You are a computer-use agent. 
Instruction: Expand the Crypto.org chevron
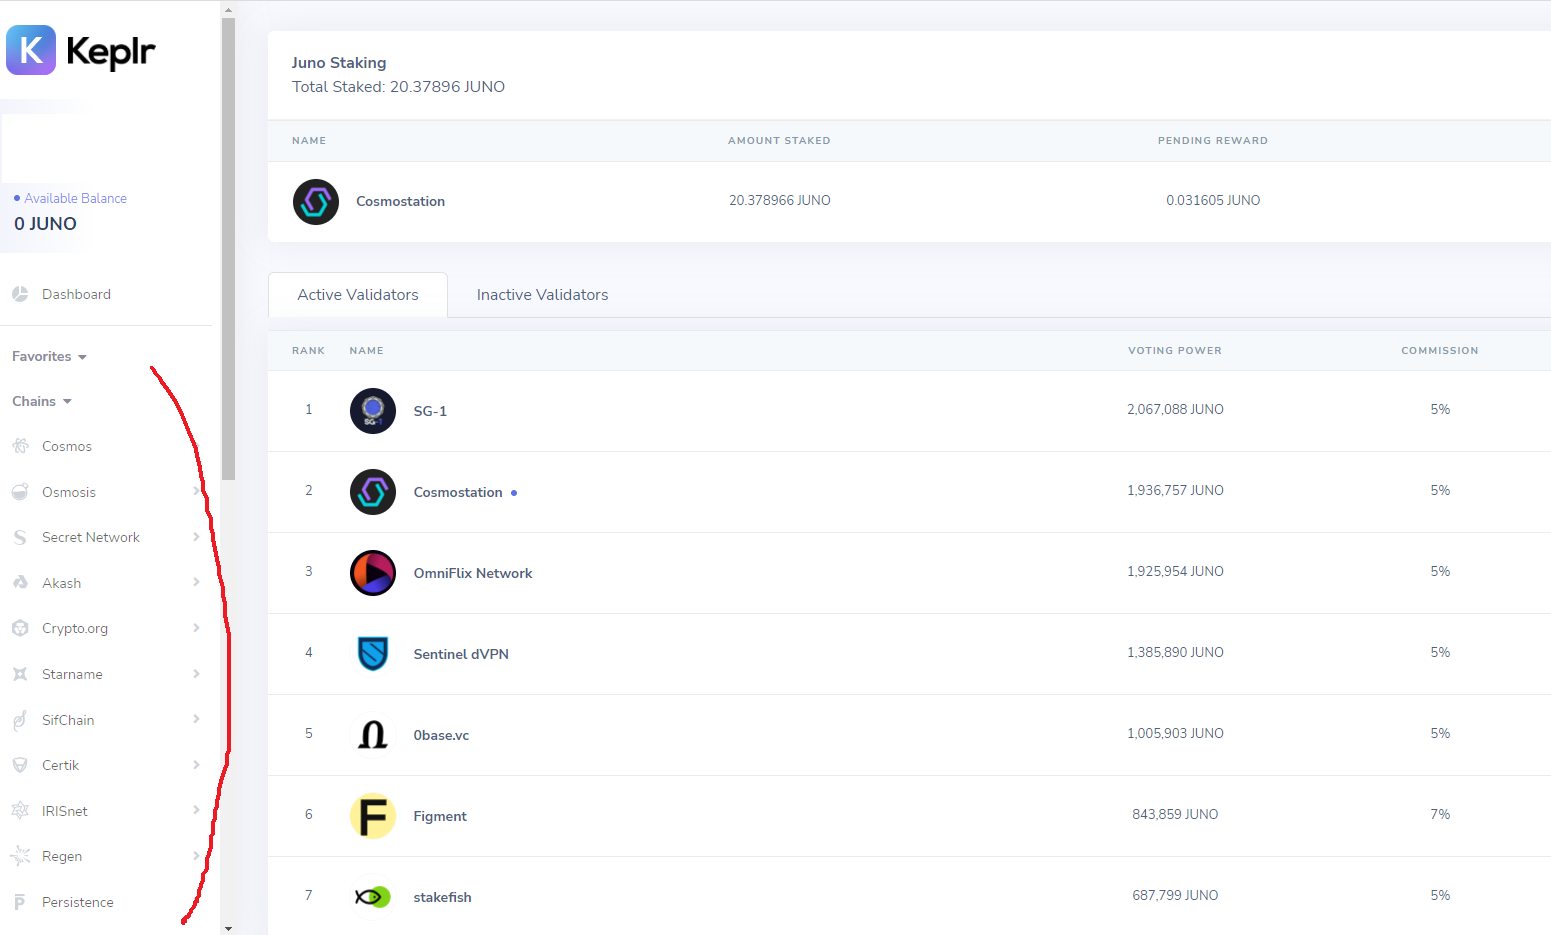point(196,628)
